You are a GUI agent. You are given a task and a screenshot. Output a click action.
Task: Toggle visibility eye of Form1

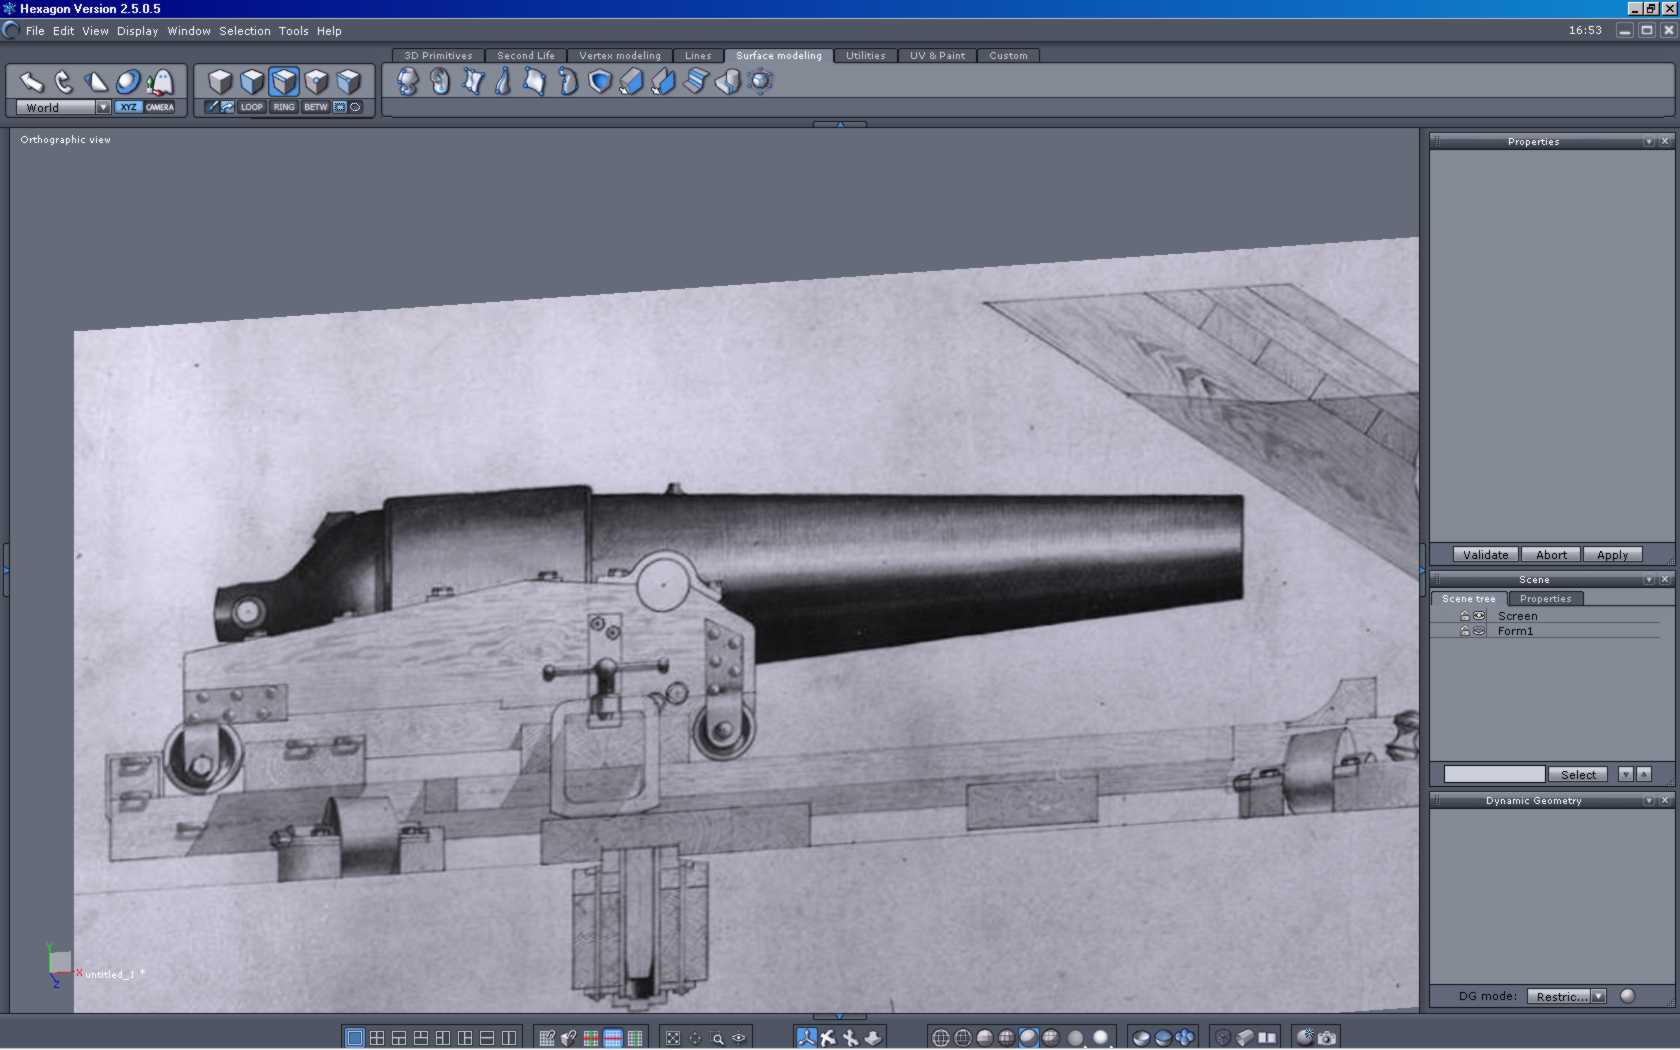1479,631
